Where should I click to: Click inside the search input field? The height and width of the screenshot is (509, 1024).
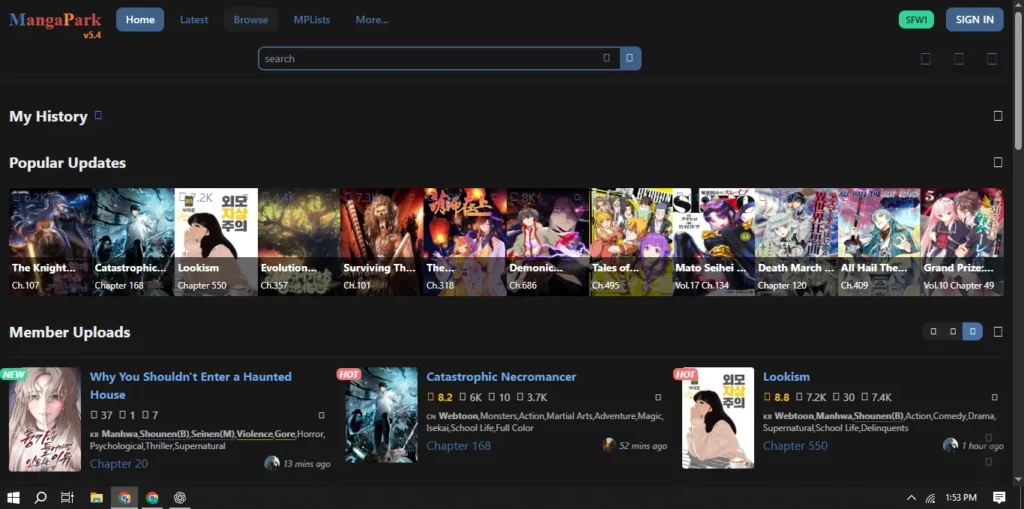point(430,59)
